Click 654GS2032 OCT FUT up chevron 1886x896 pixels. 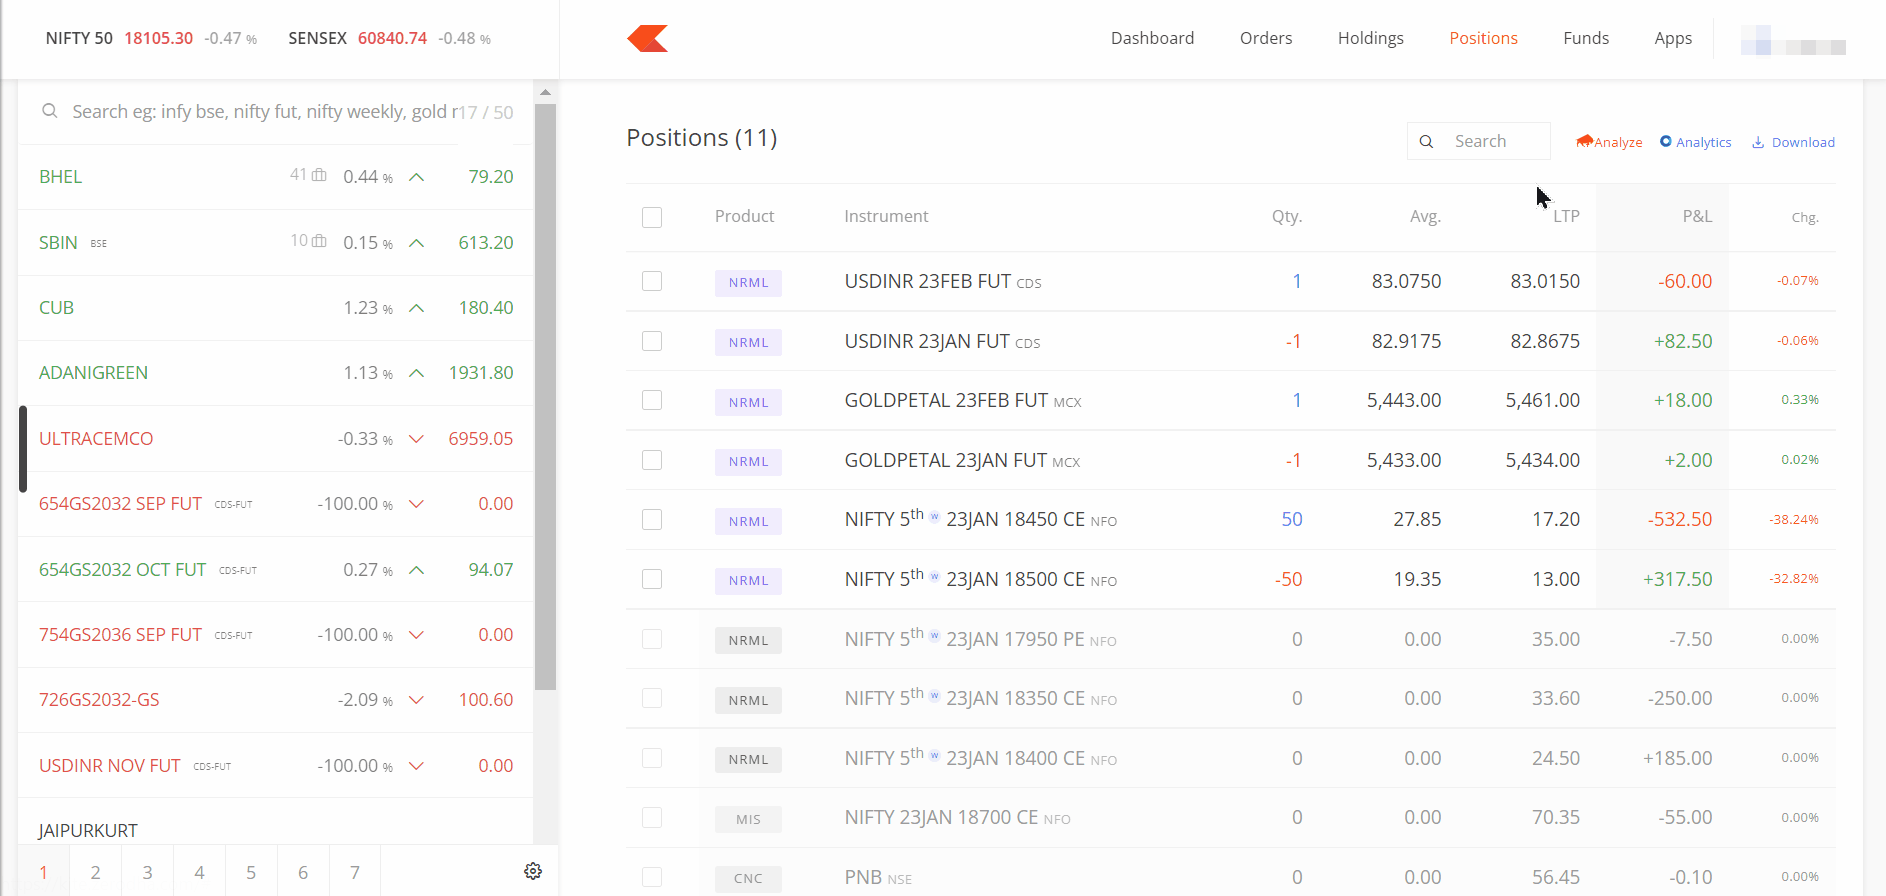pos(417,570)
